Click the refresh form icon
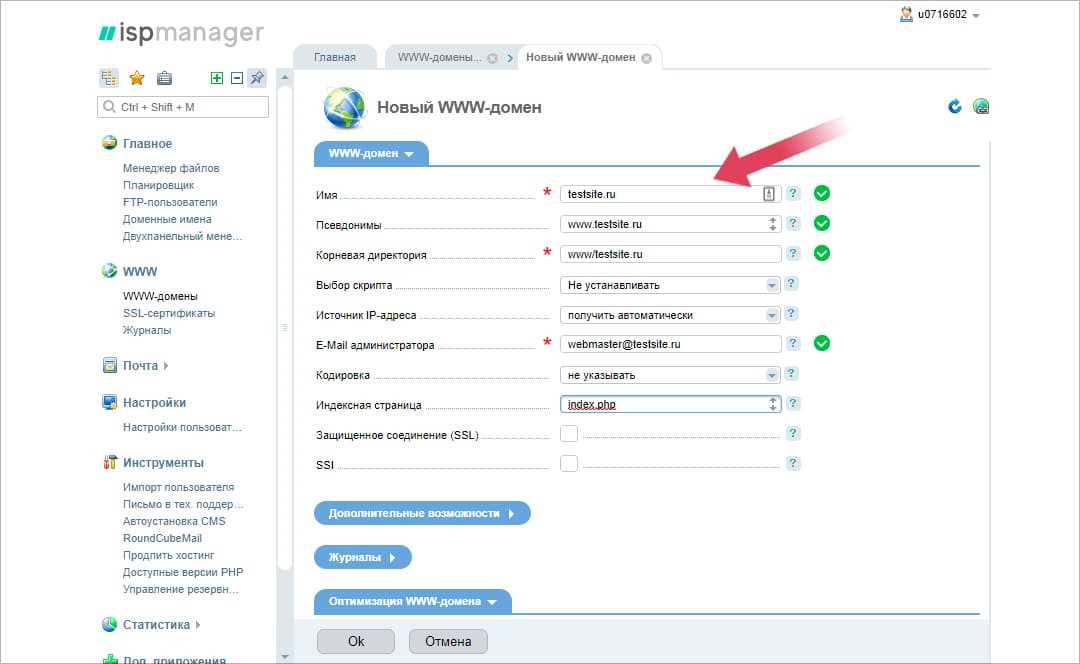This screenshot has width=1080, height=664. [955, 107]
